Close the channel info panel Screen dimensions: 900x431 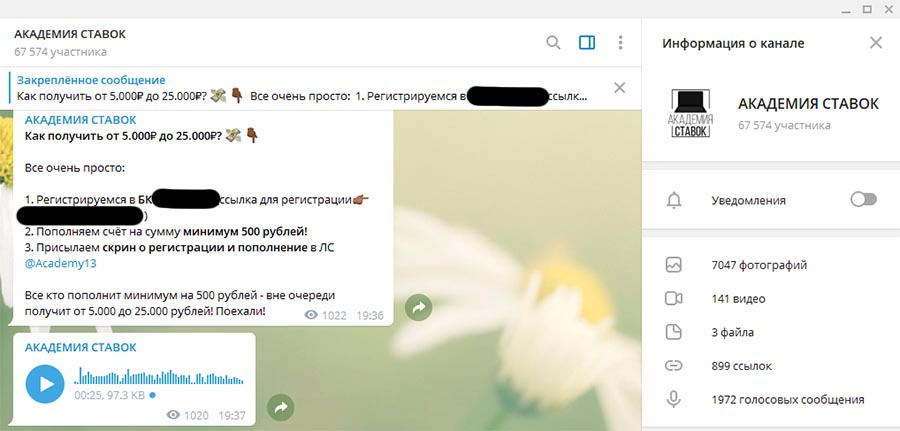click(x=876, y=42)
